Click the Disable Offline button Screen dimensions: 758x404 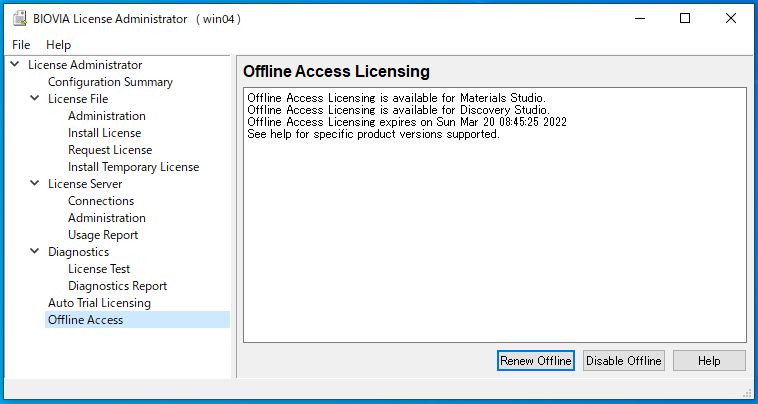(624, 361)
